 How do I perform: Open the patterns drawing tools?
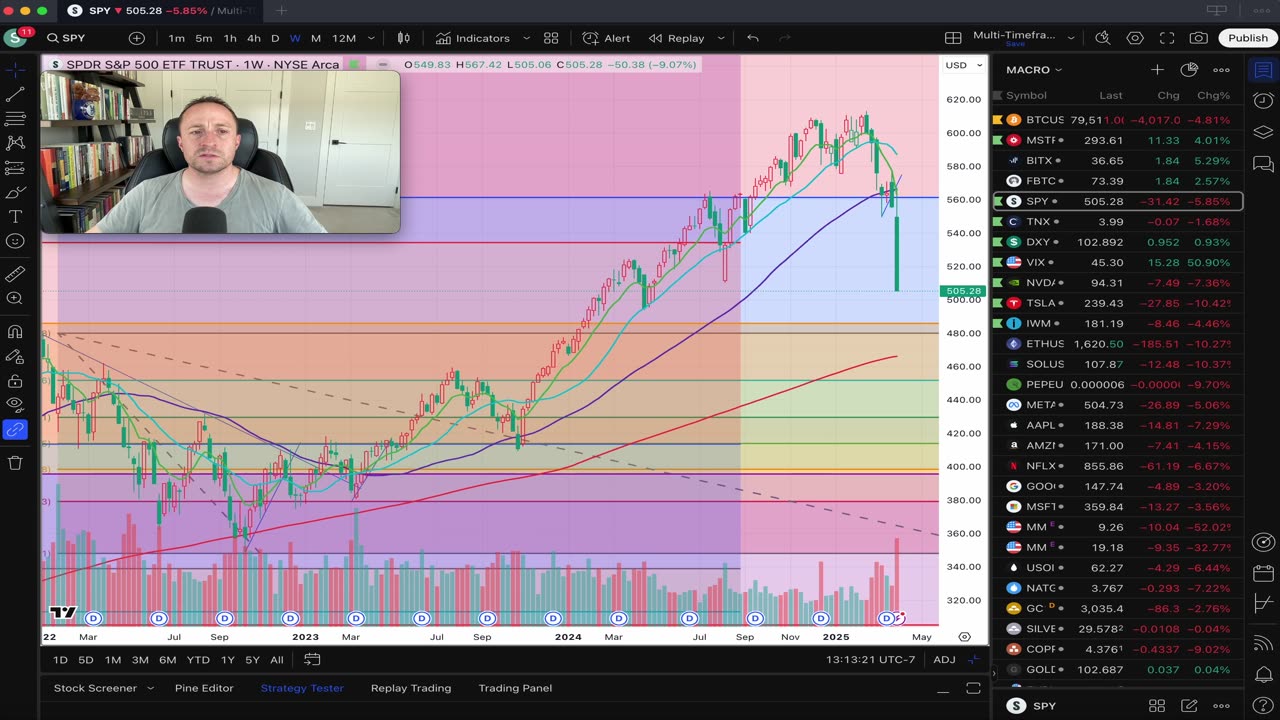pos(15,144)
